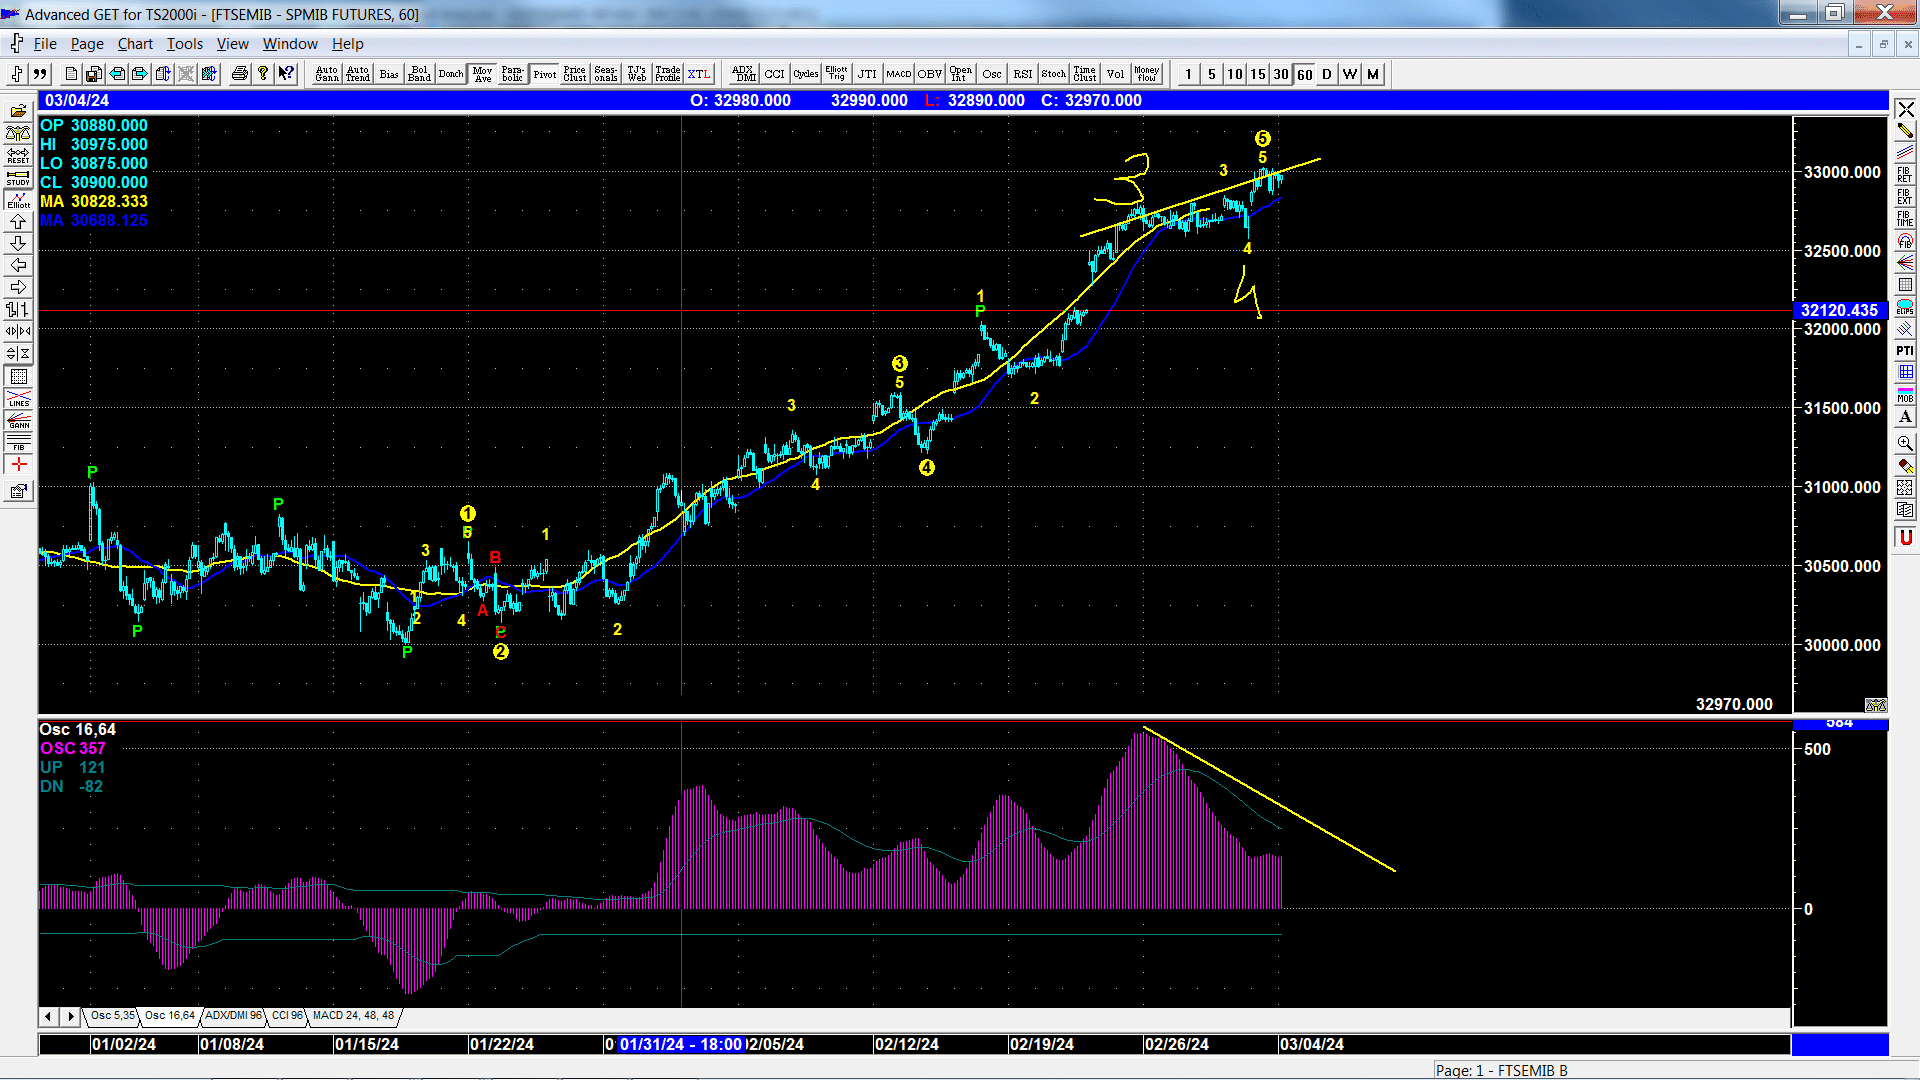Open the Page menu

pyautogui.click(x=87, y=44)
